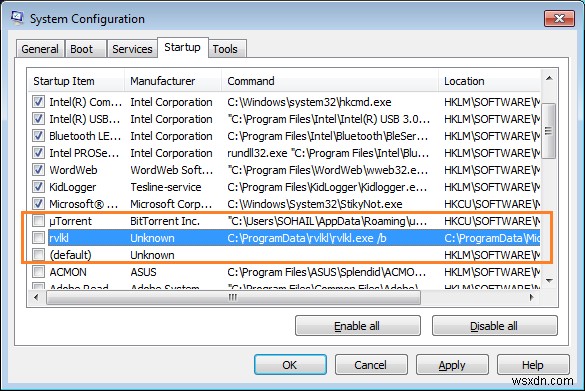Click the horizontal scrollbar left arrow

(x=36, y=297)
